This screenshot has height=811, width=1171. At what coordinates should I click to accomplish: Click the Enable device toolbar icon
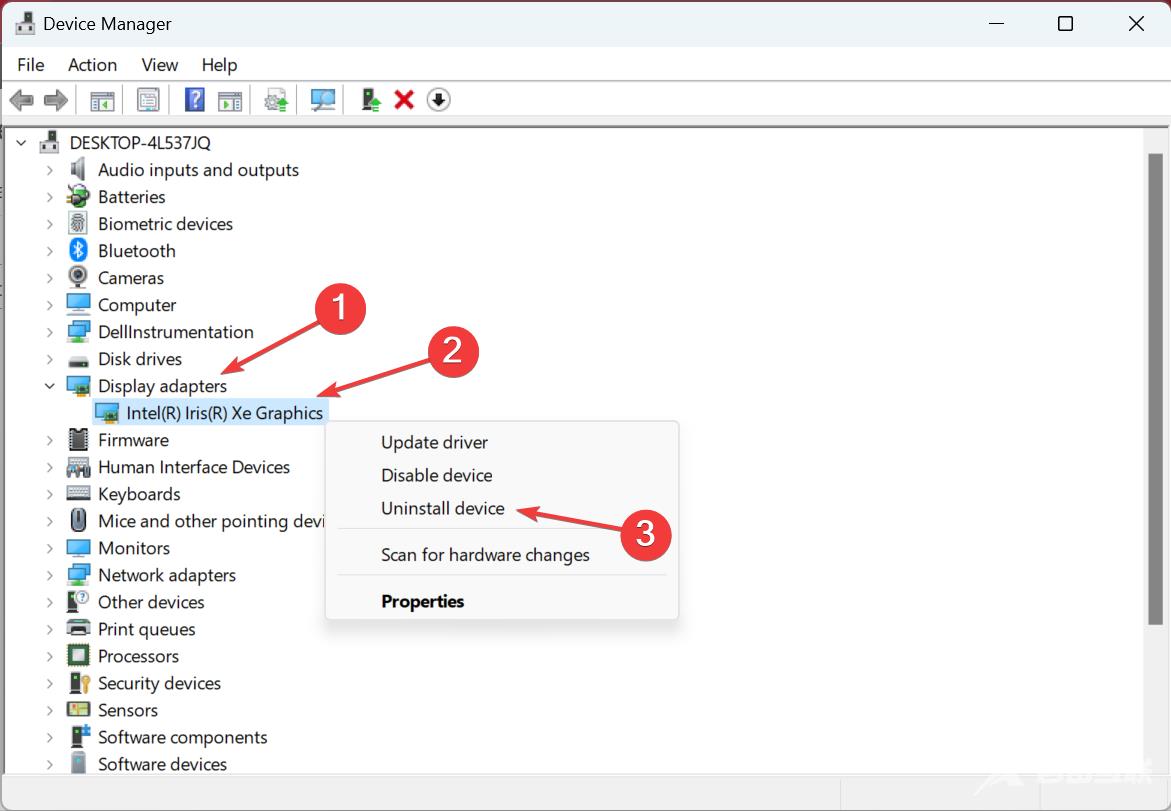click(x=370, y=99)
